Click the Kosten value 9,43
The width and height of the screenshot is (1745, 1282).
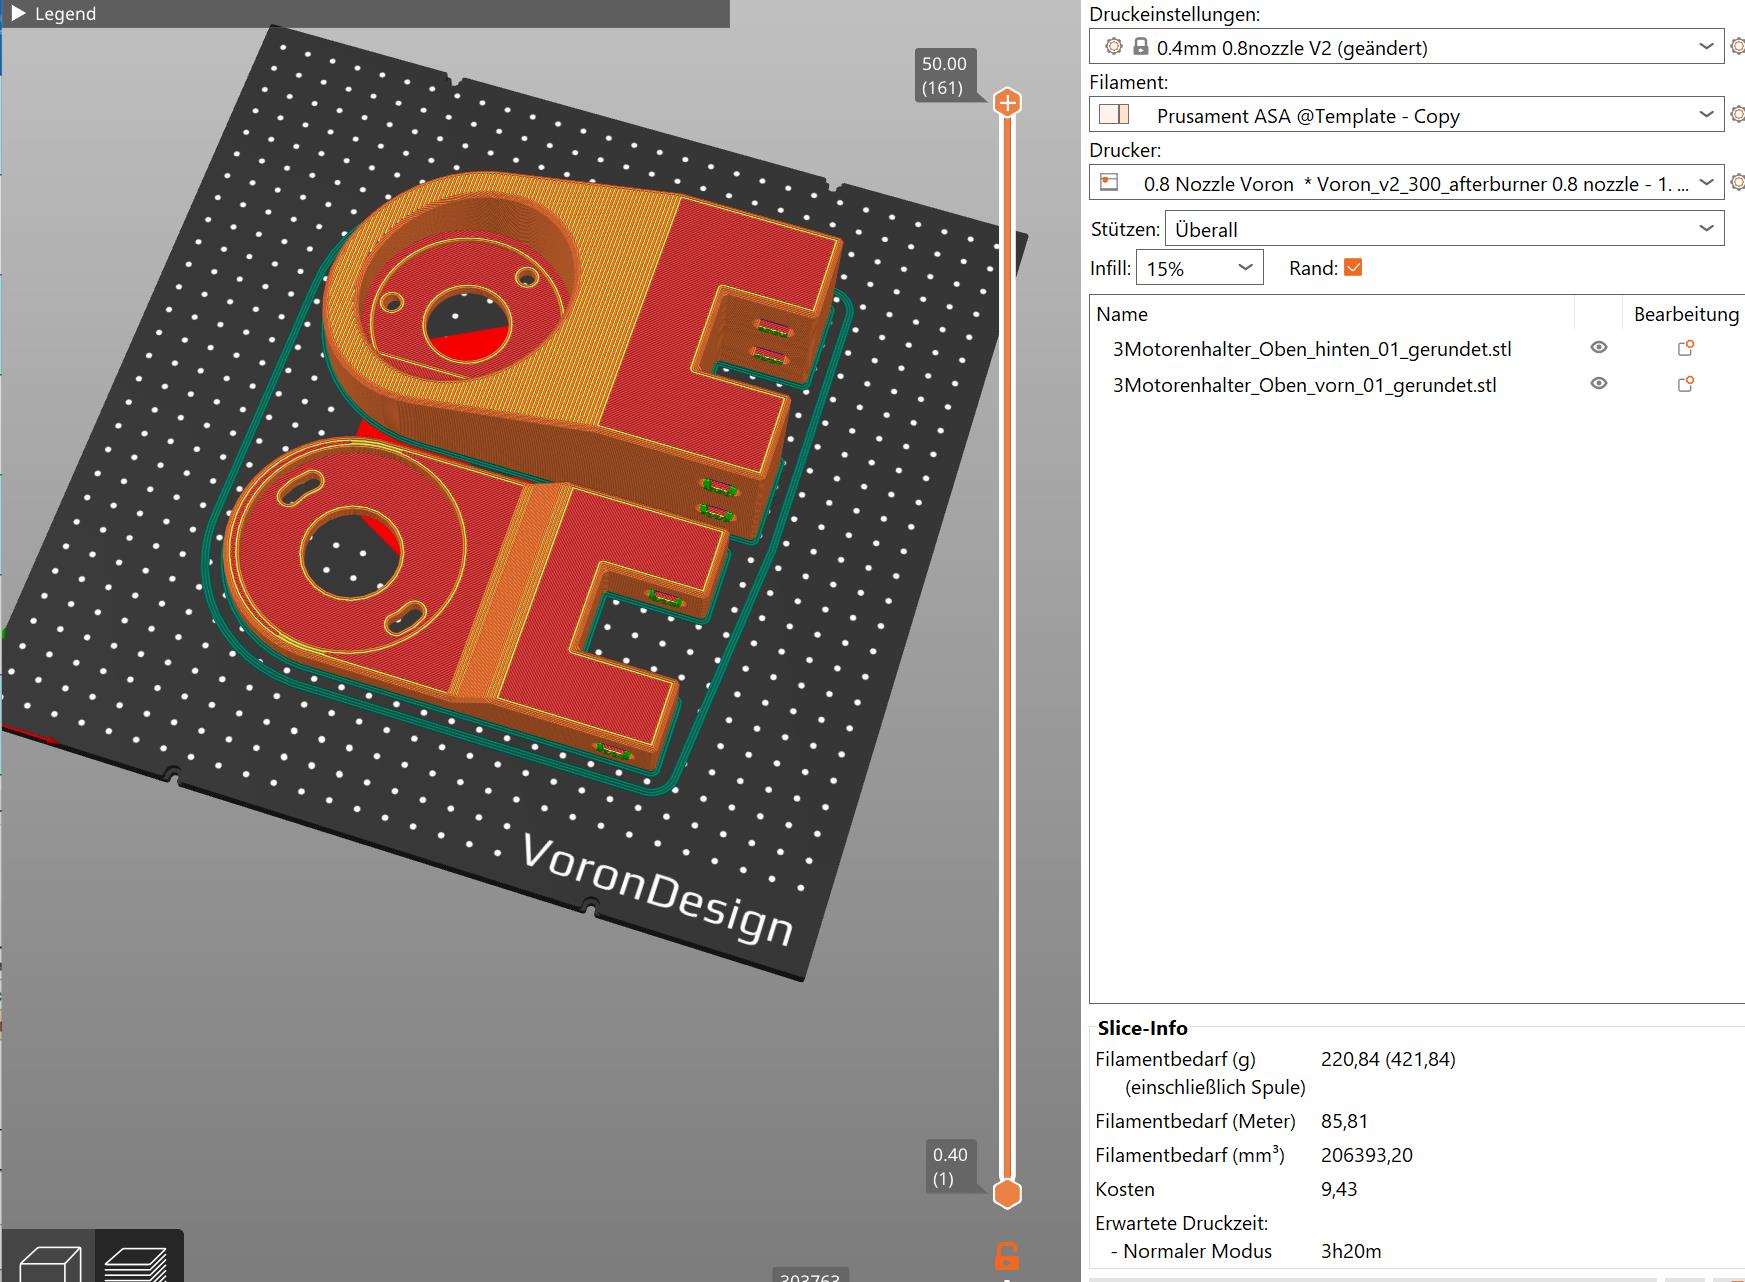pos(1339,1189)
